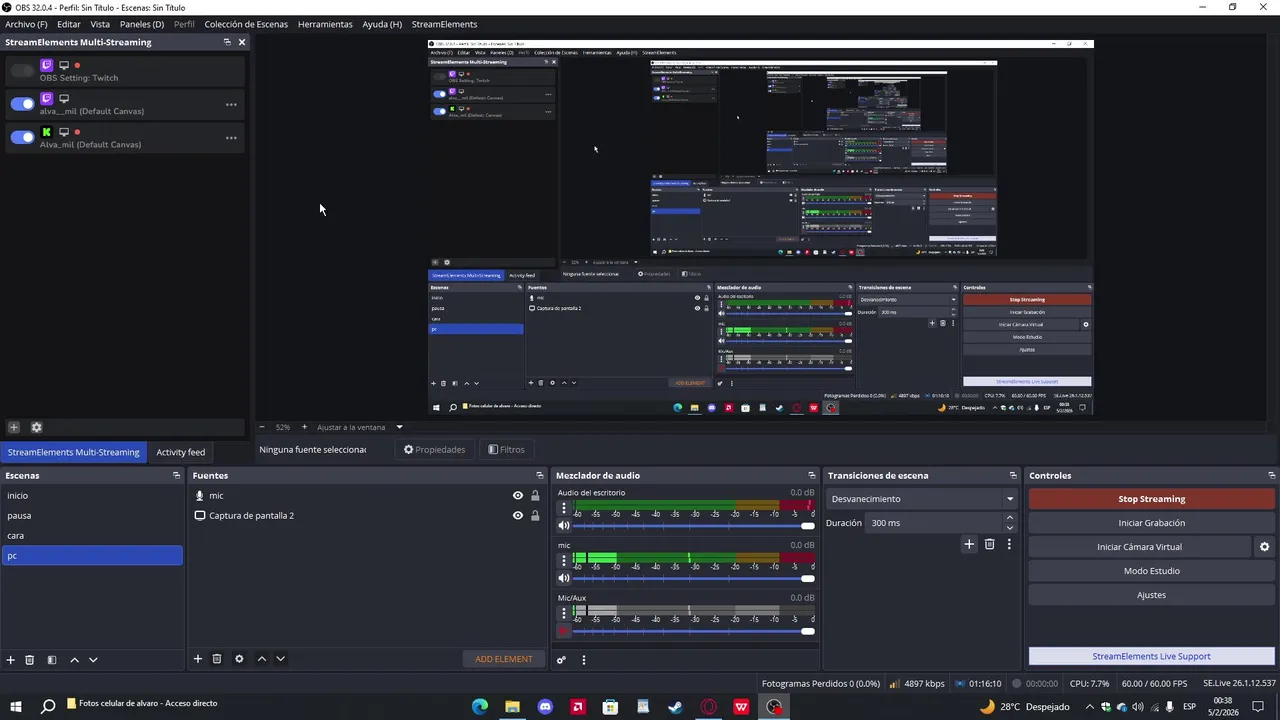Open audio mixer menu dots at bottom
Screen dimensions: 1280x720
(584, 660)
